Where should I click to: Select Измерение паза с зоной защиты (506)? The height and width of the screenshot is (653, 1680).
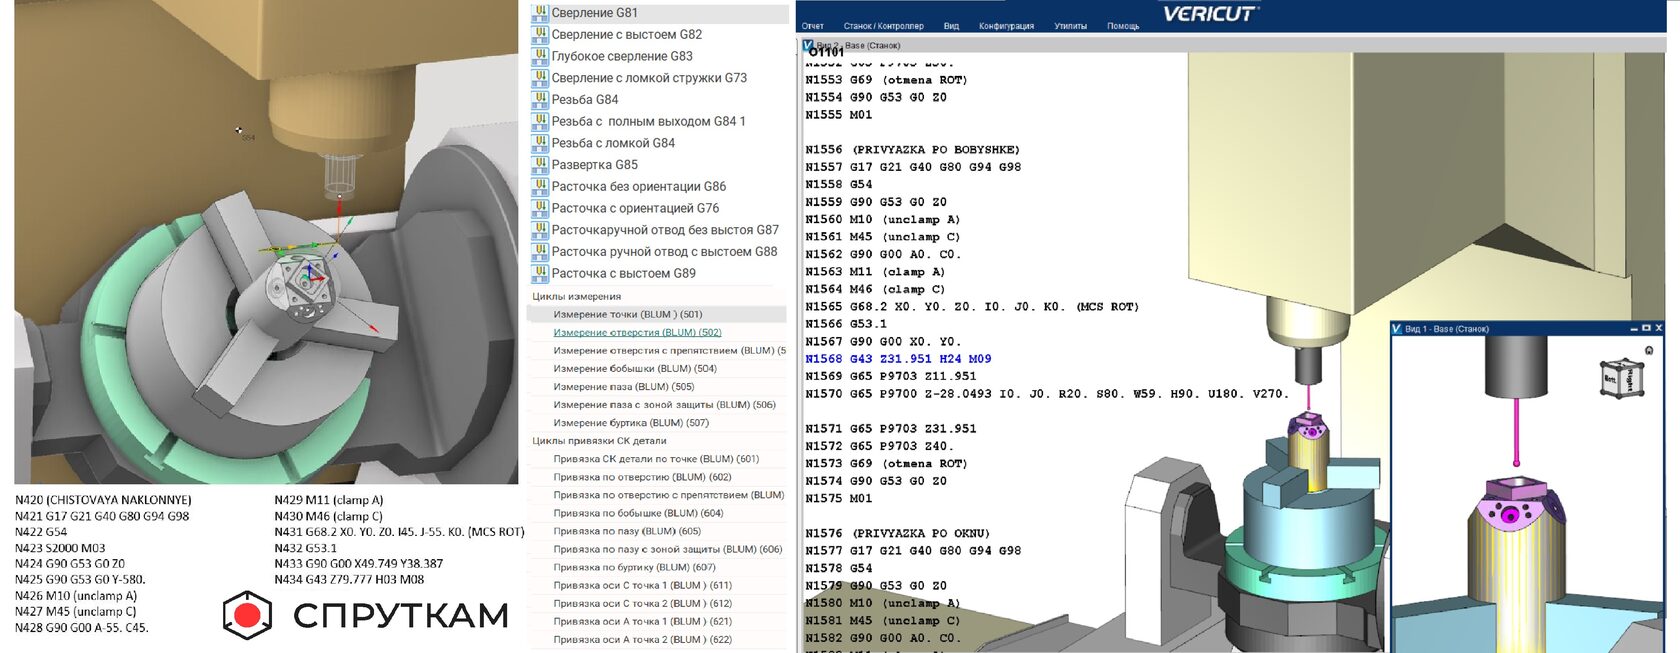(x=665, y=404)
